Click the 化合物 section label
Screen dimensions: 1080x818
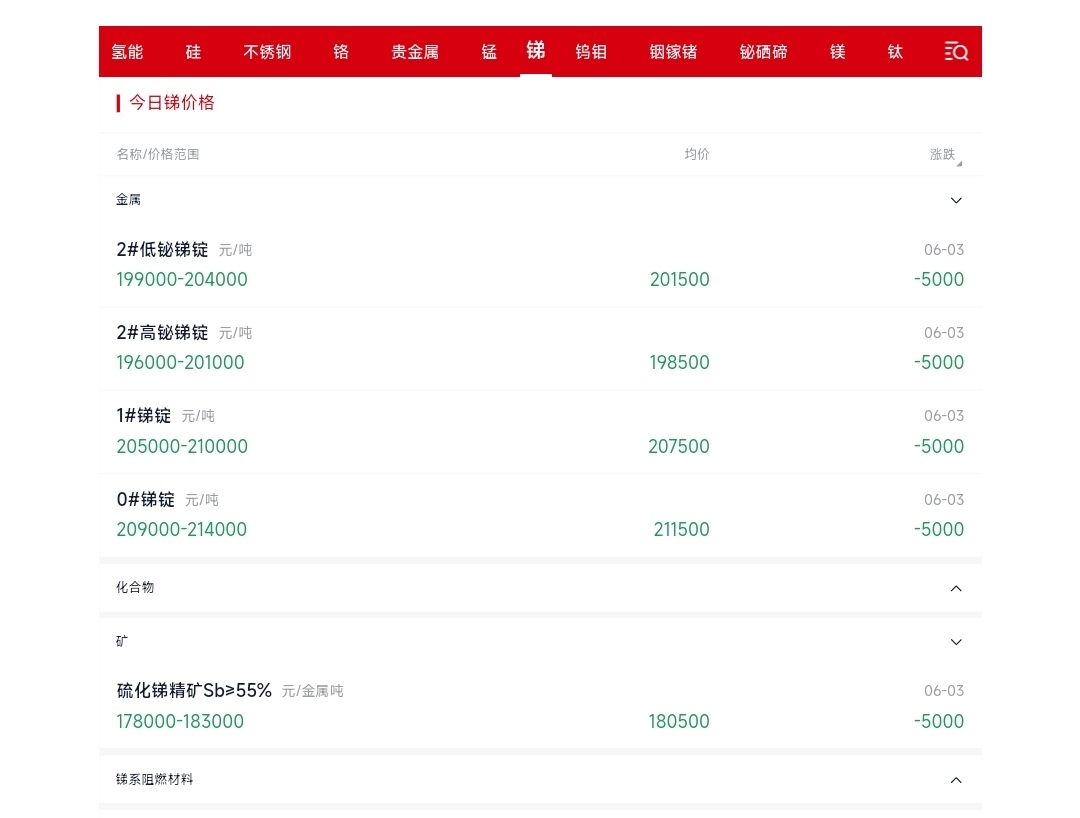click(135, 587)
